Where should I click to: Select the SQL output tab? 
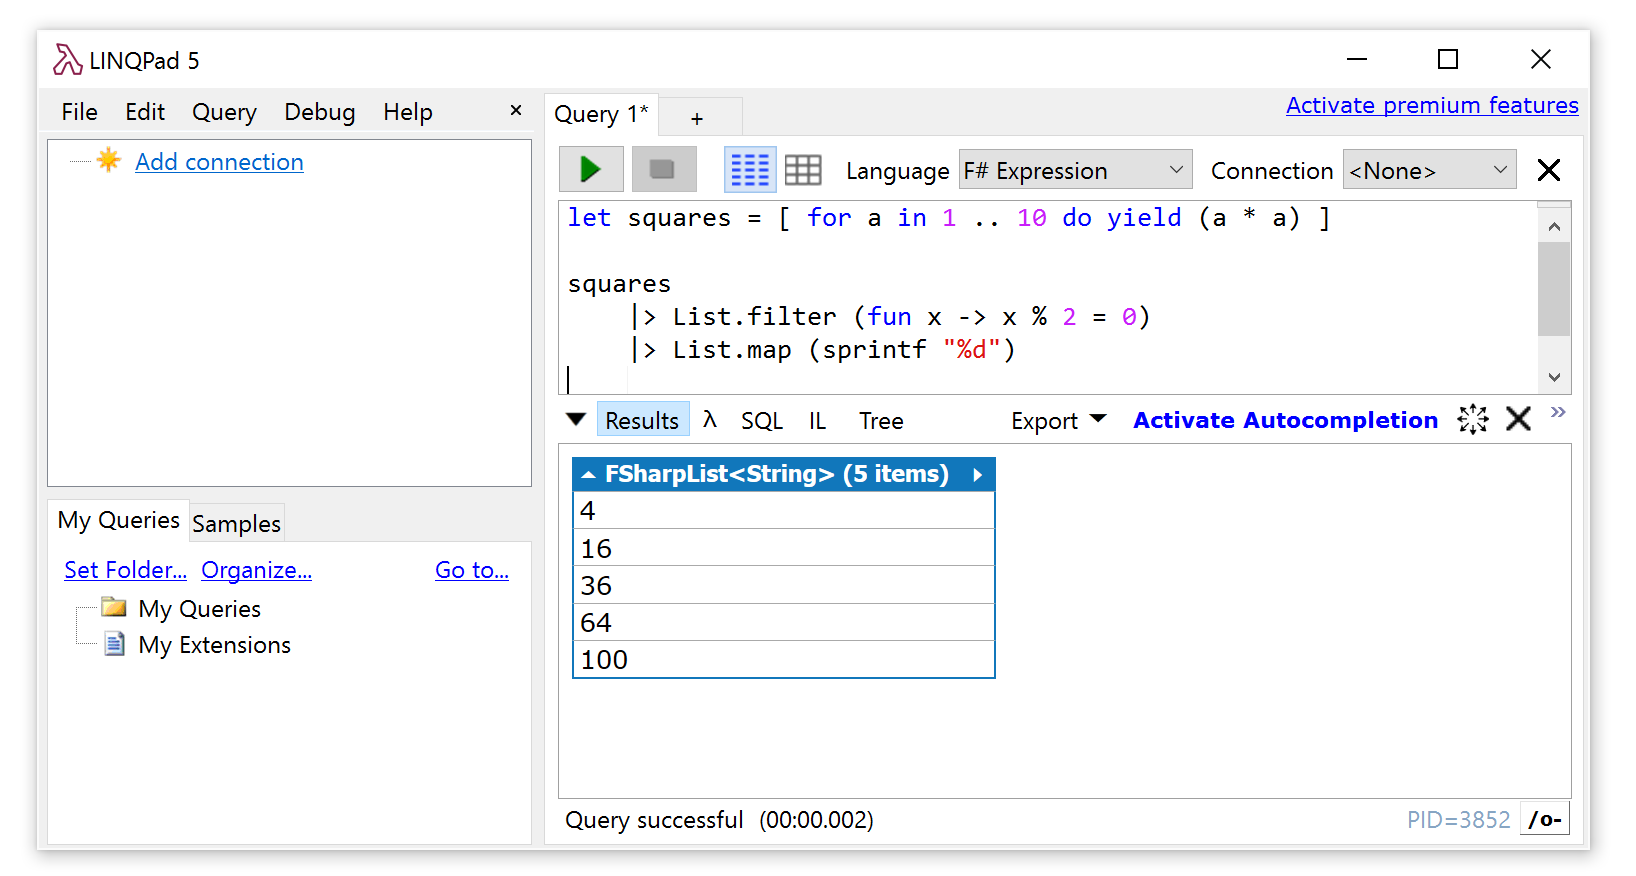(762, 421)
